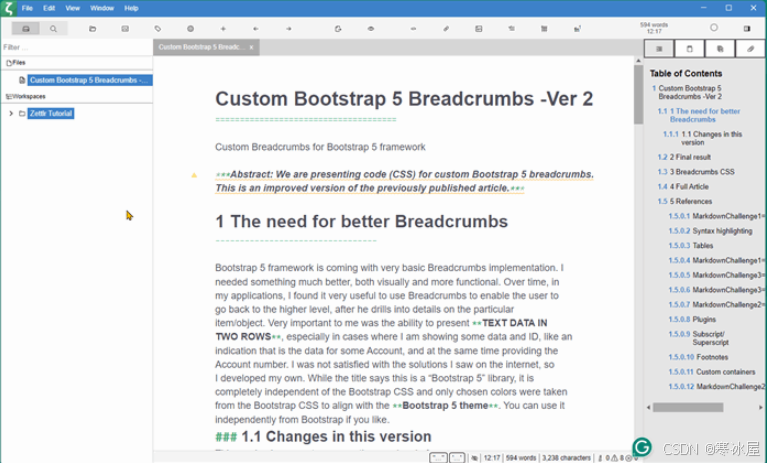Viewport: 767px width, 463px height.
Task: Open Related Files sidebar tab icon
Action: coord(720,49)
